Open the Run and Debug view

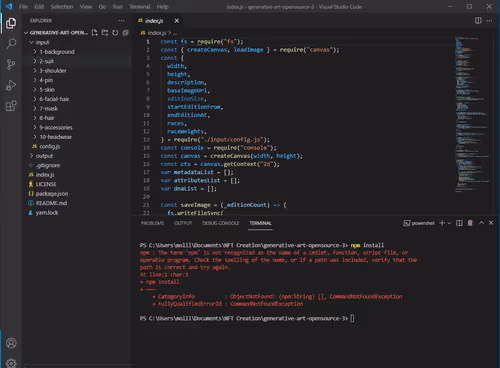point(11,85)
